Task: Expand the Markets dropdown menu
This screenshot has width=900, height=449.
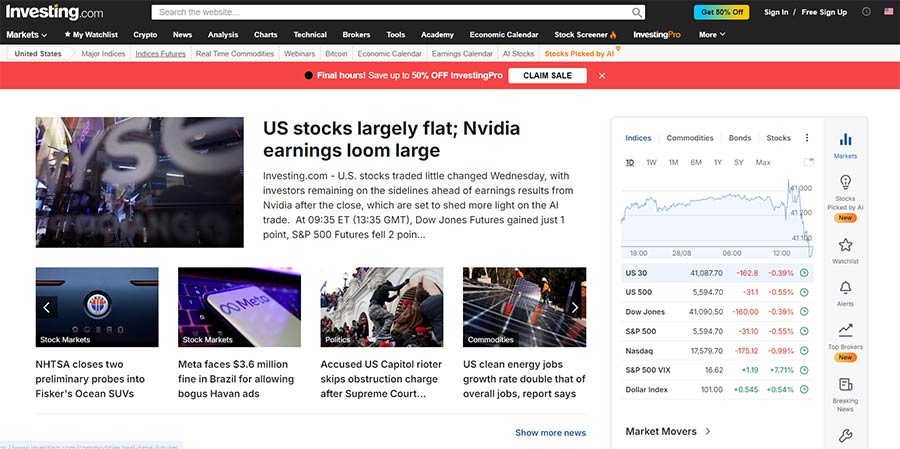Action: [x=26, y=34]
